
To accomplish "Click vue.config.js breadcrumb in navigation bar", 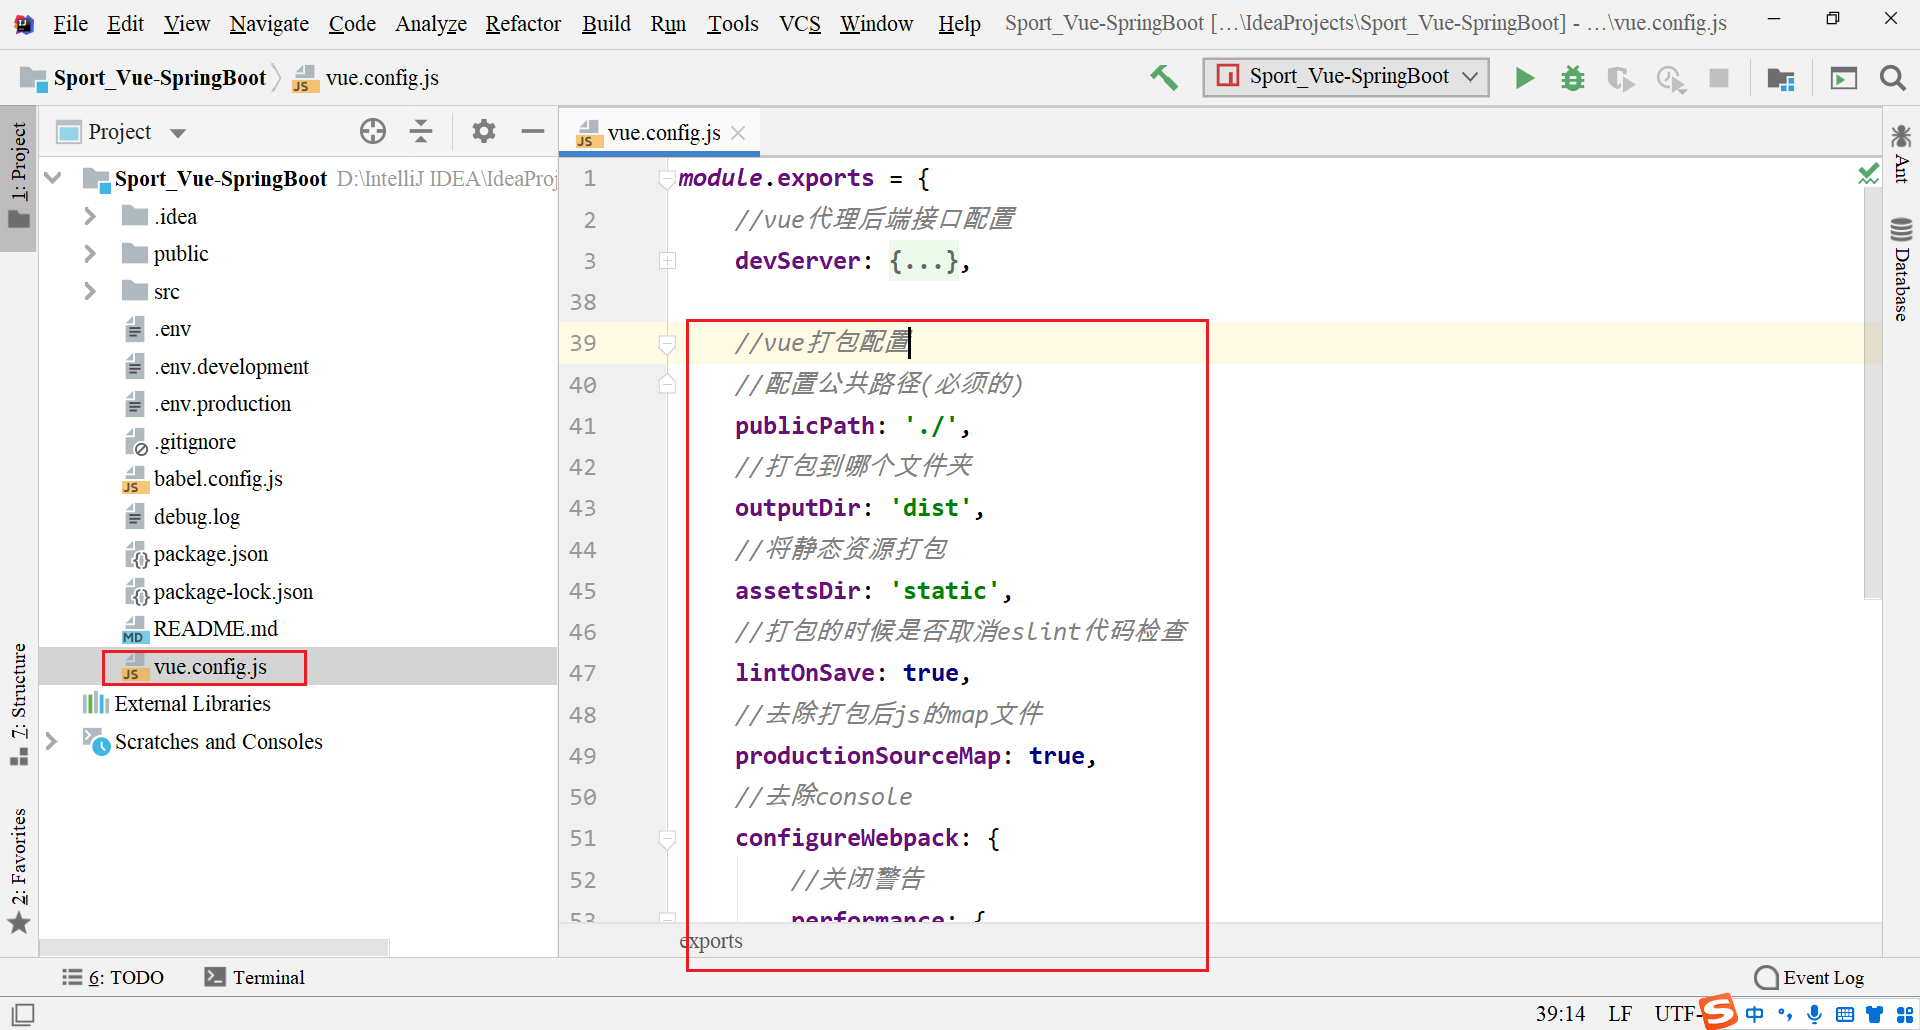I will point(381,78).
